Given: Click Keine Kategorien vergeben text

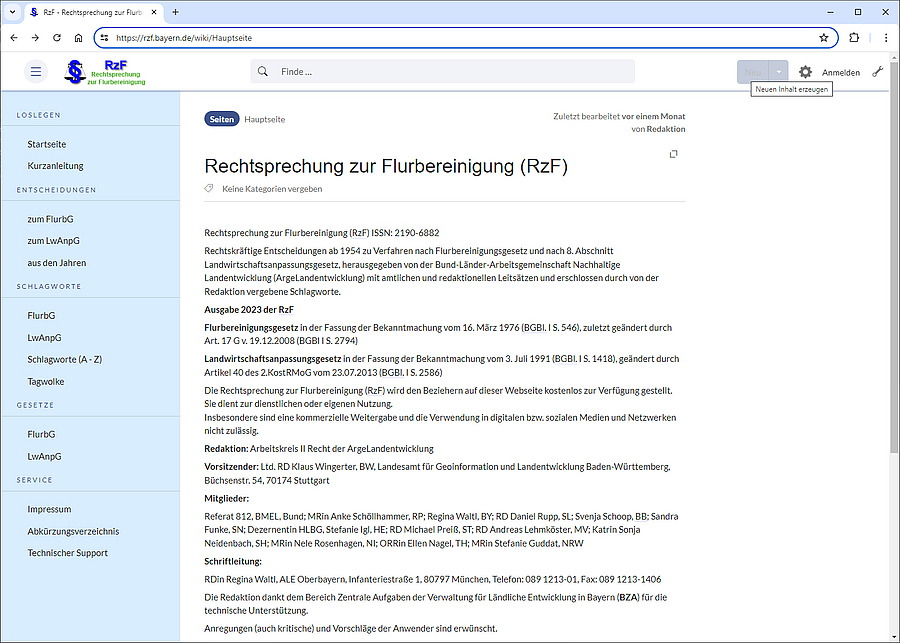Looking at the screenshot, I should pyautogui.click(x=272, y=189).
